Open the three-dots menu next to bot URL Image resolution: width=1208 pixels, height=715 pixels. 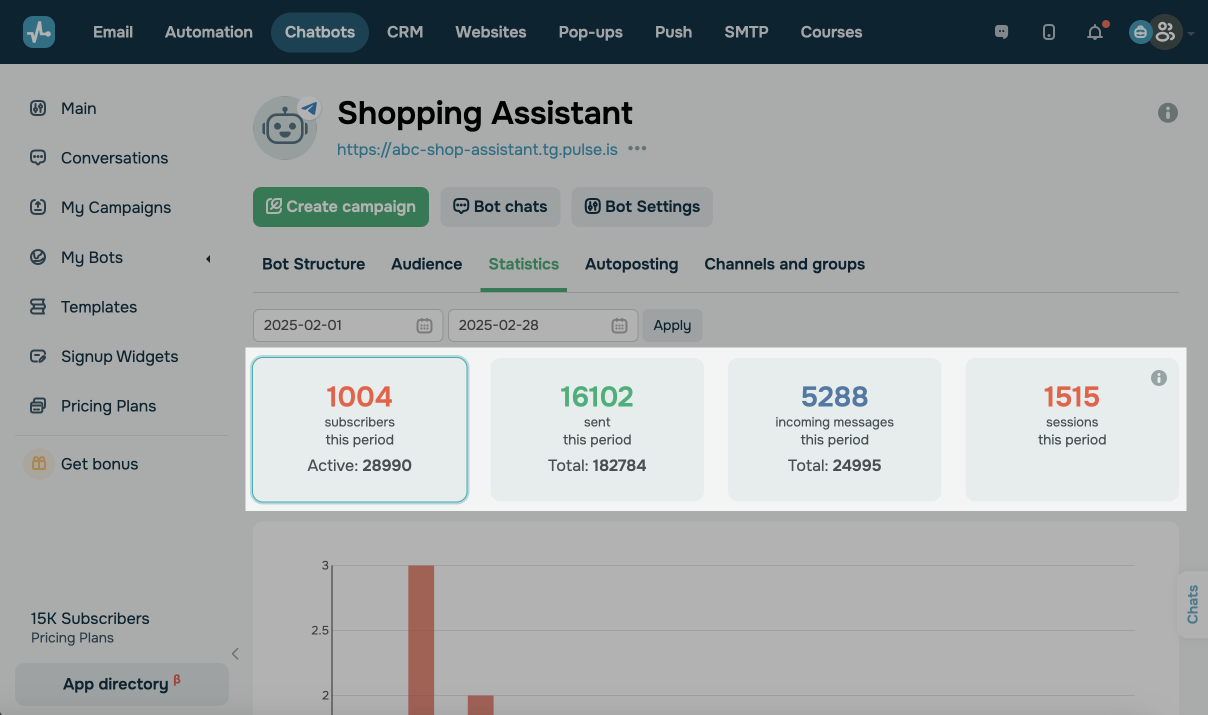(x=637, y=149)
